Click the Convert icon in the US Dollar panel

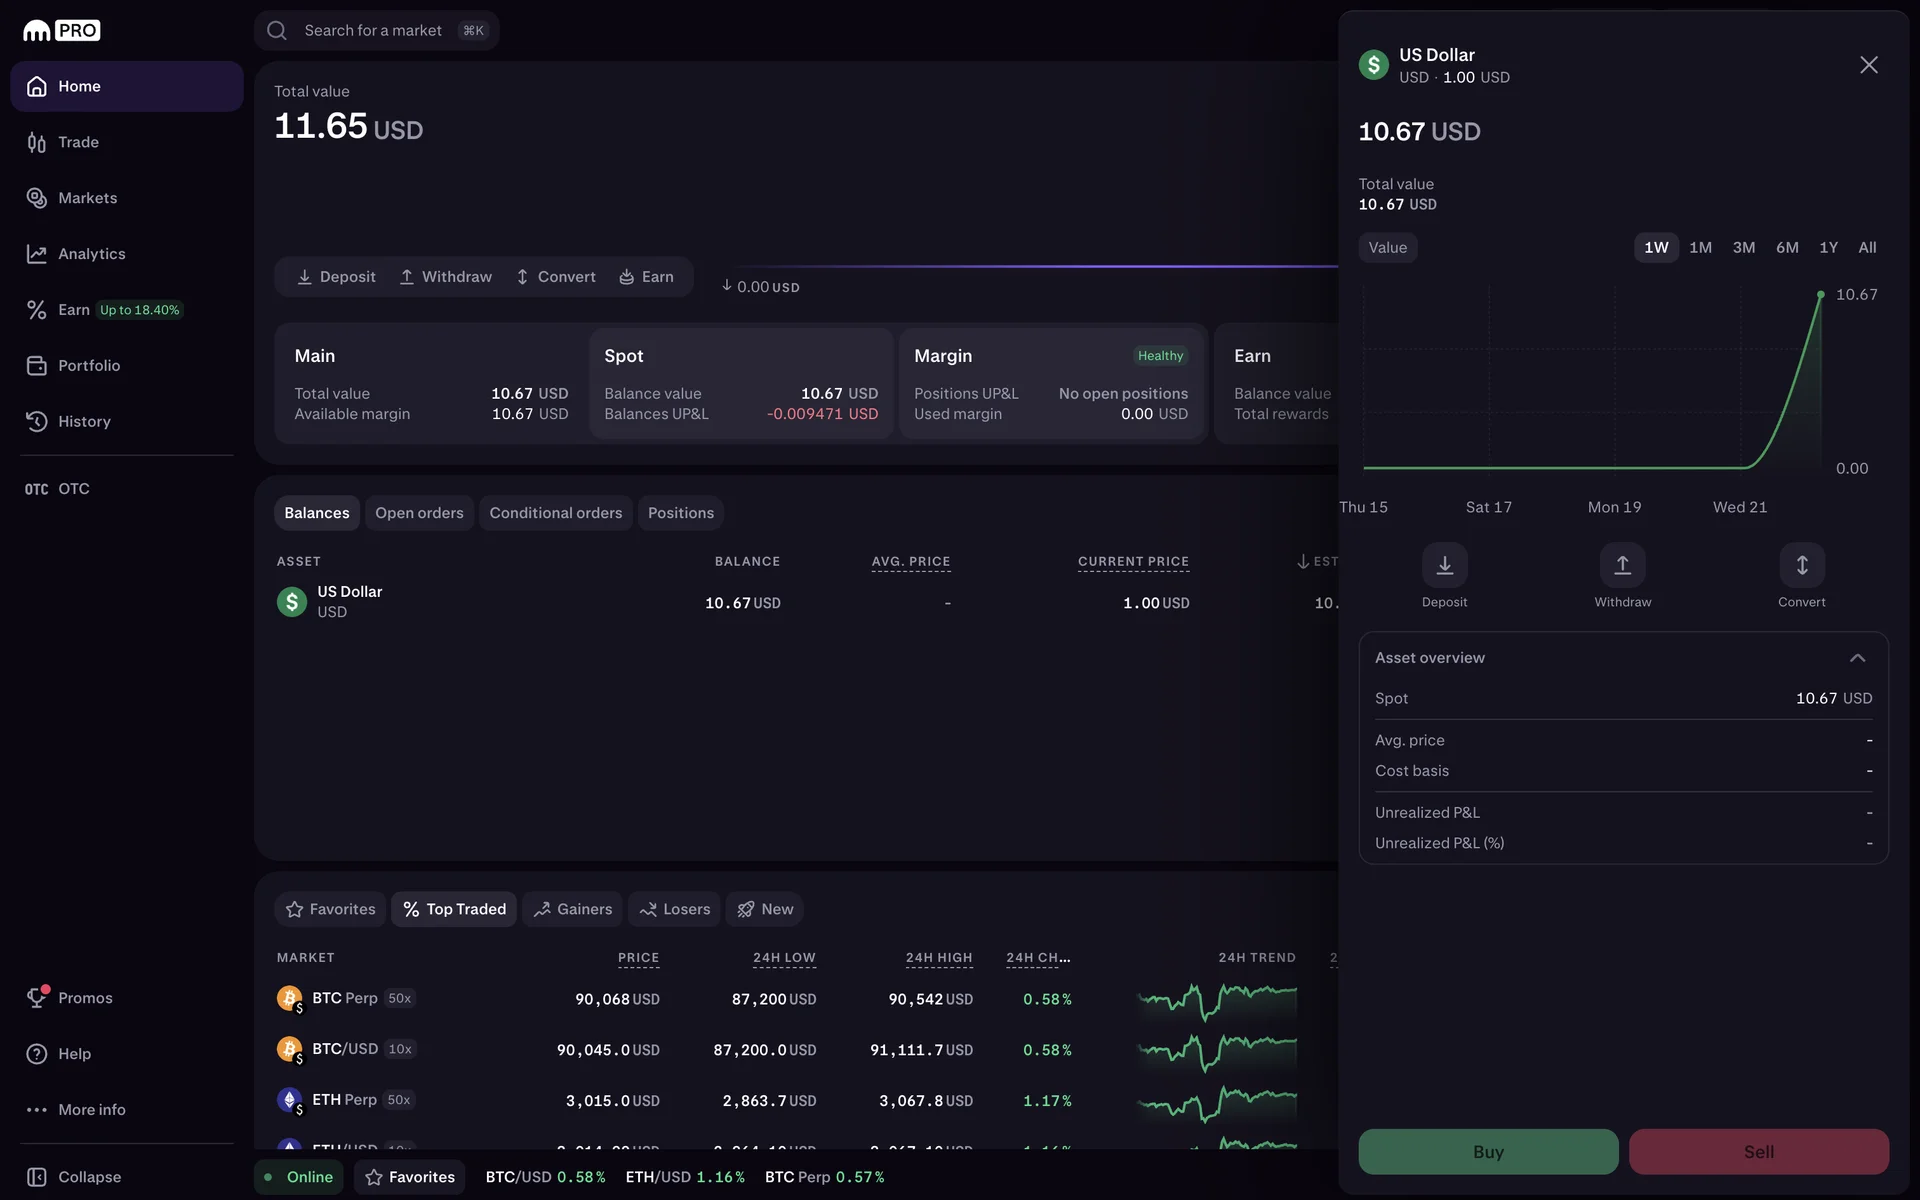tap(1801, 566)
